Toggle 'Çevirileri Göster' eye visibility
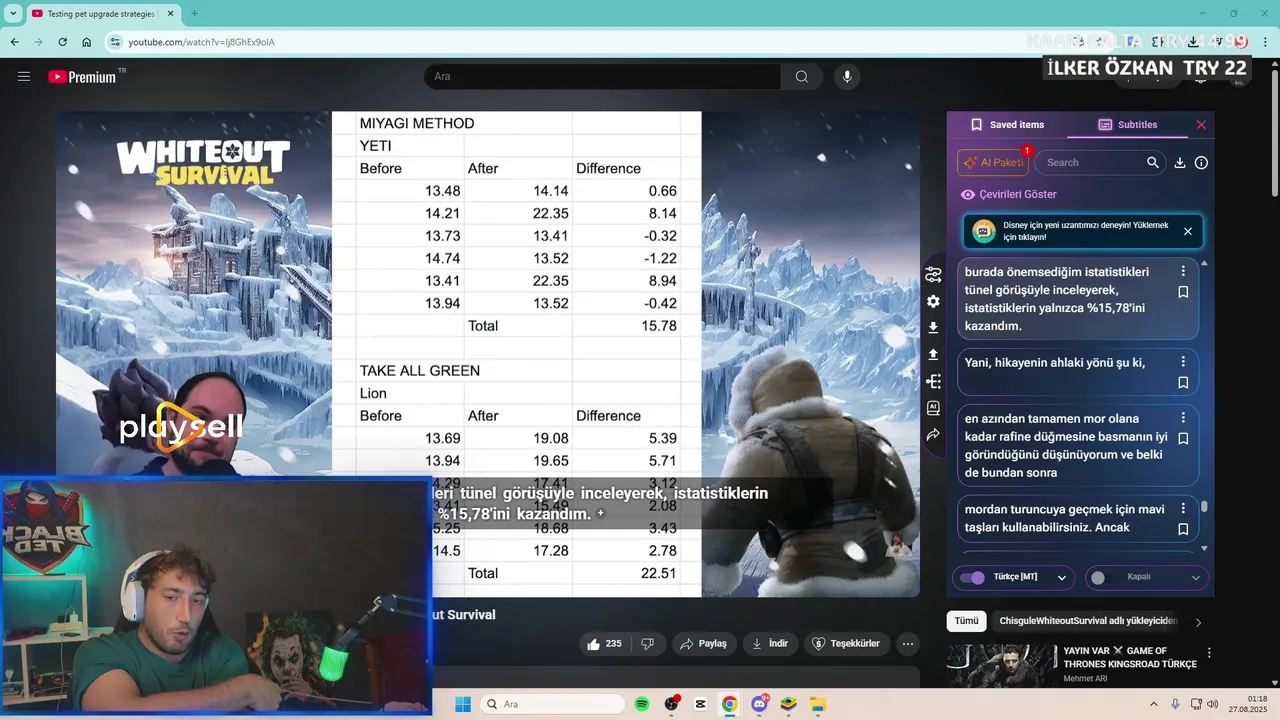This screenshot has width=1280, height=720. tap(967, 195)
